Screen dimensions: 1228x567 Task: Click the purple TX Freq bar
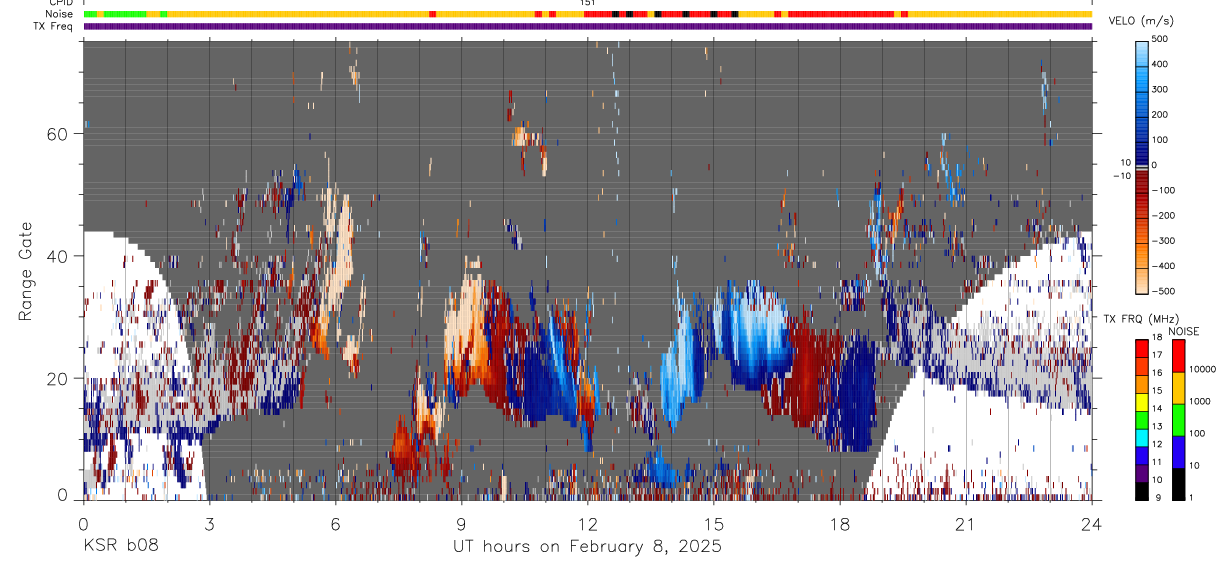pos(588,26)
